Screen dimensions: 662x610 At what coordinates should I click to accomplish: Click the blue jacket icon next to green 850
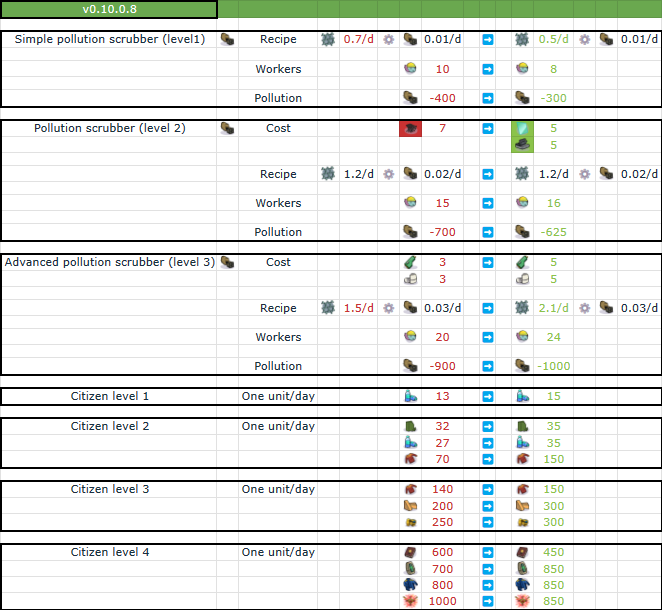click(x=522, y=585)
